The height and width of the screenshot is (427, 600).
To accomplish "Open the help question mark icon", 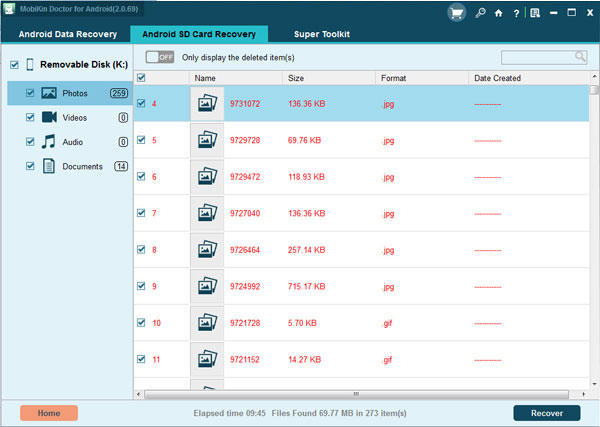I will pyautogui.click(x=516, y=13).
